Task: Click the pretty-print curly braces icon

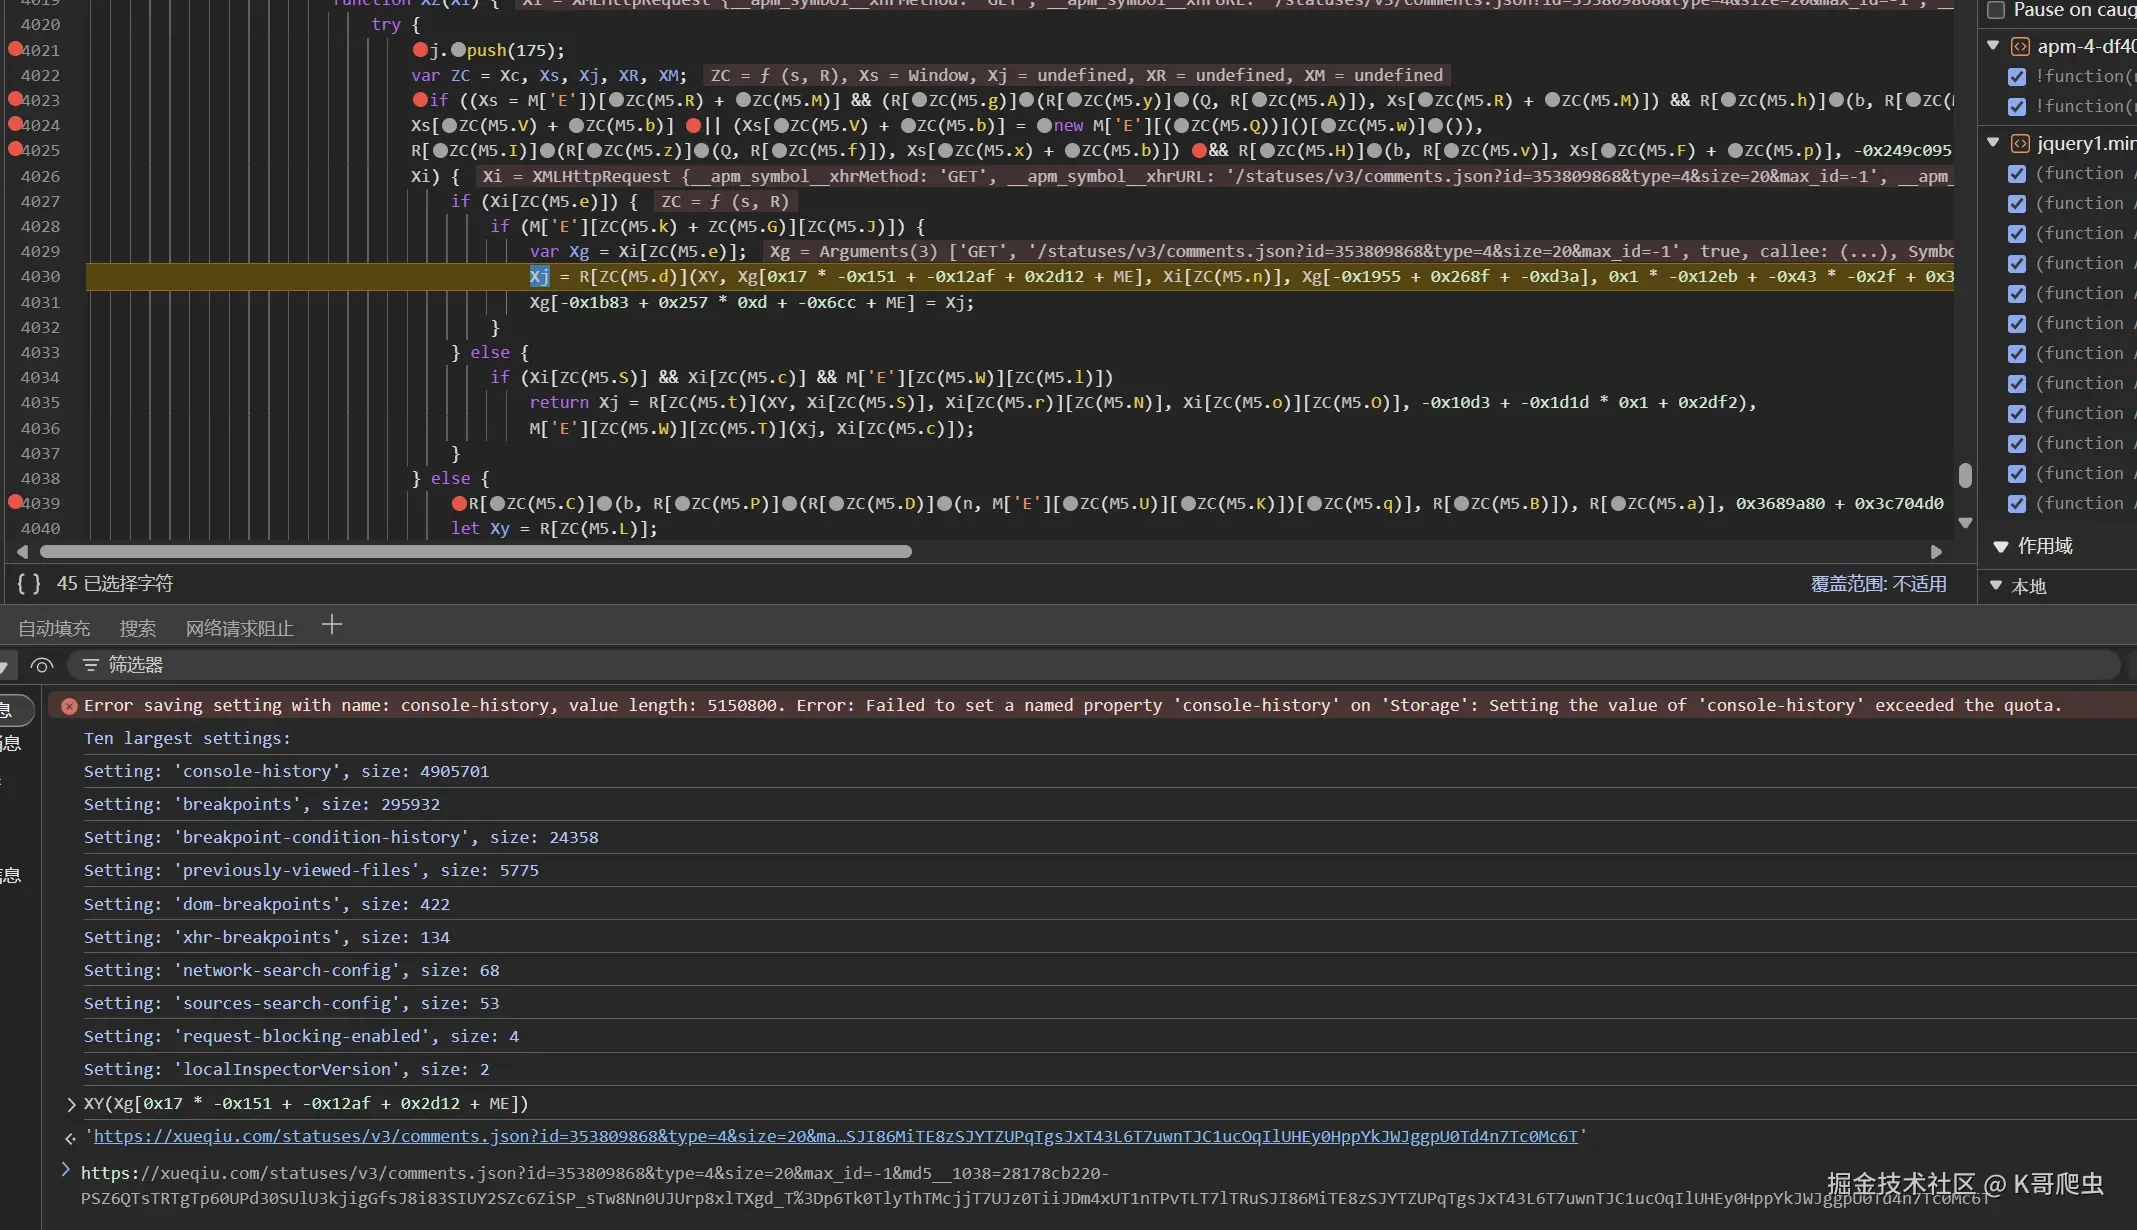Action: 29,584
